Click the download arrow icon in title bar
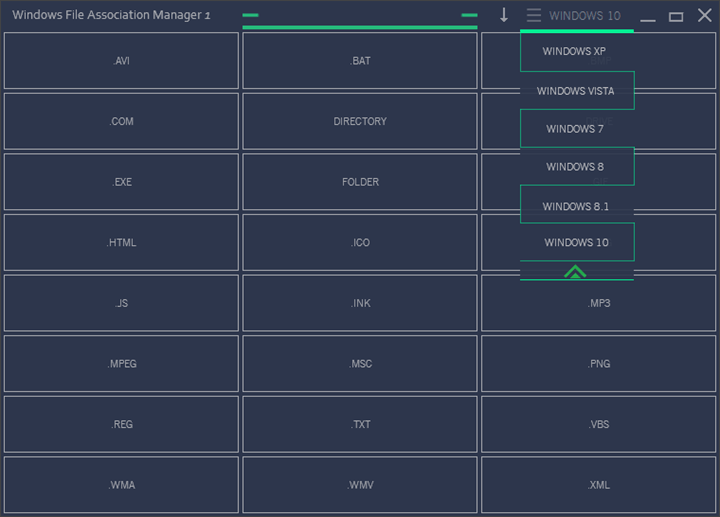The height and width of the screenshot is (517, 720). pyautogui.click(x=504, y=15)
